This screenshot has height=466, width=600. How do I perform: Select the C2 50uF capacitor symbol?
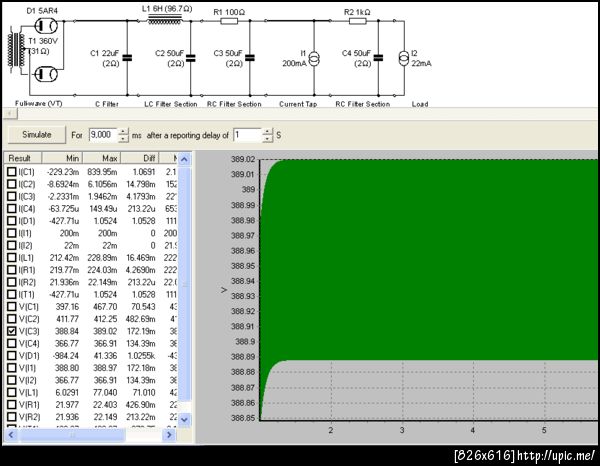click(191, 58)
